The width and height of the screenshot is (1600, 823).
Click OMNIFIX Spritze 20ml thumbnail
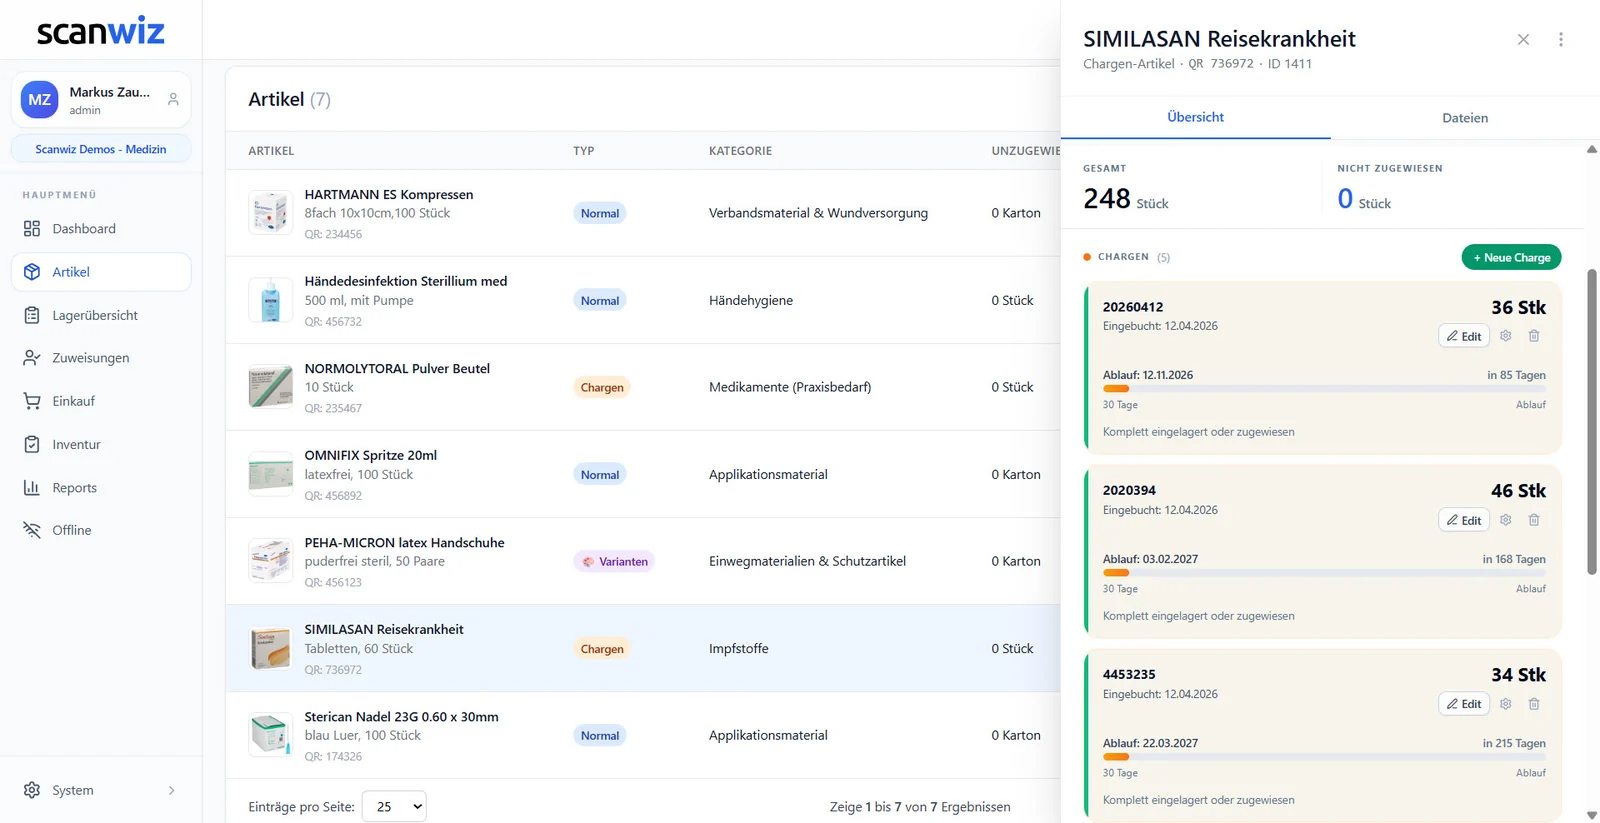[x=270, y=474]
